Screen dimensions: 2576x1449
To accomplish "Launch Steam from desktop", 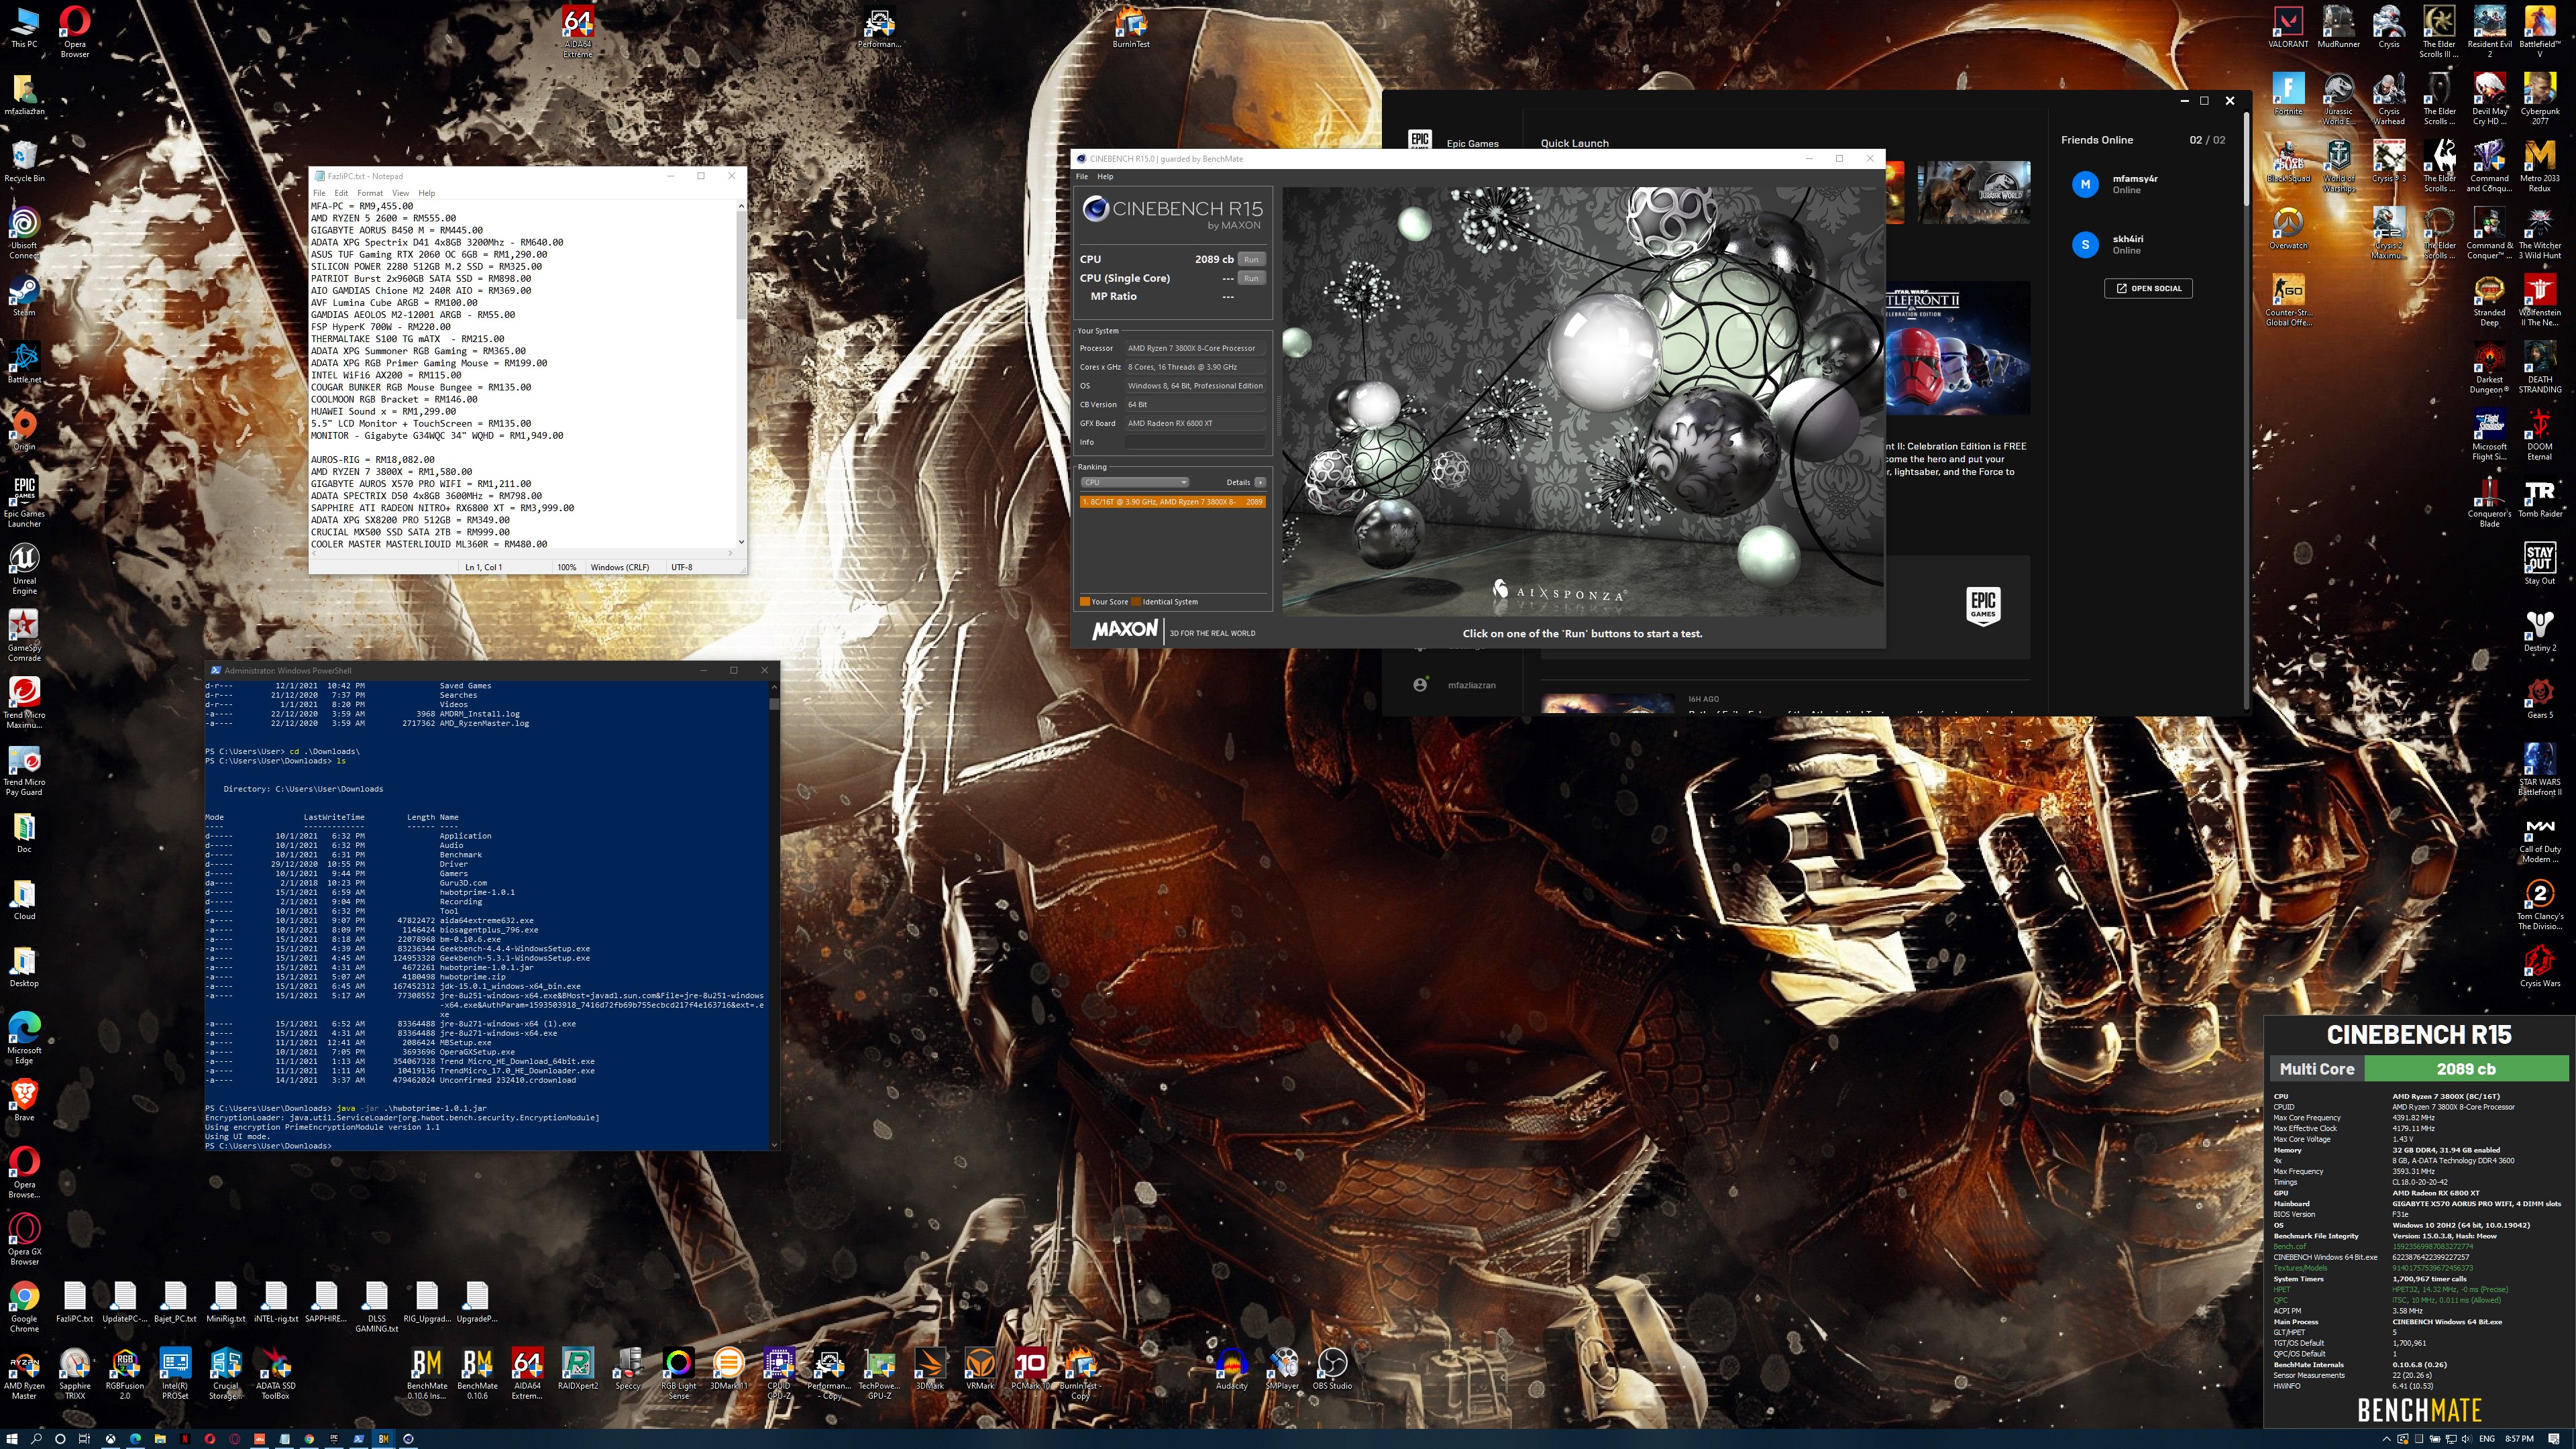I will click(24, 297).
